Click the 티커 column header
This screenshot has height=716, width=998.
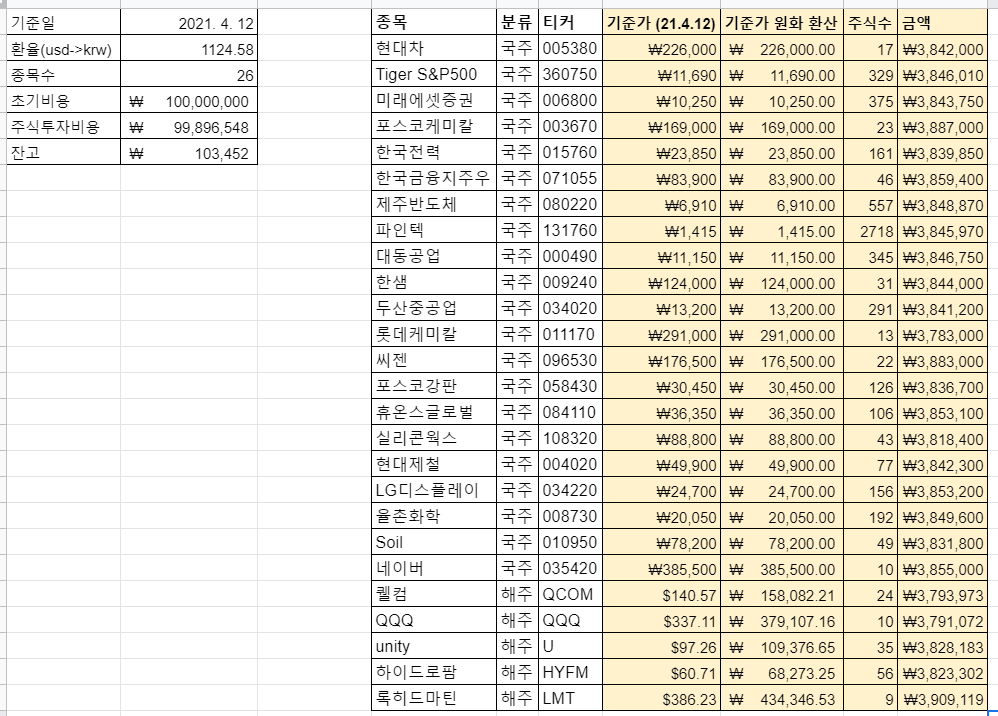tap(570, 23)
